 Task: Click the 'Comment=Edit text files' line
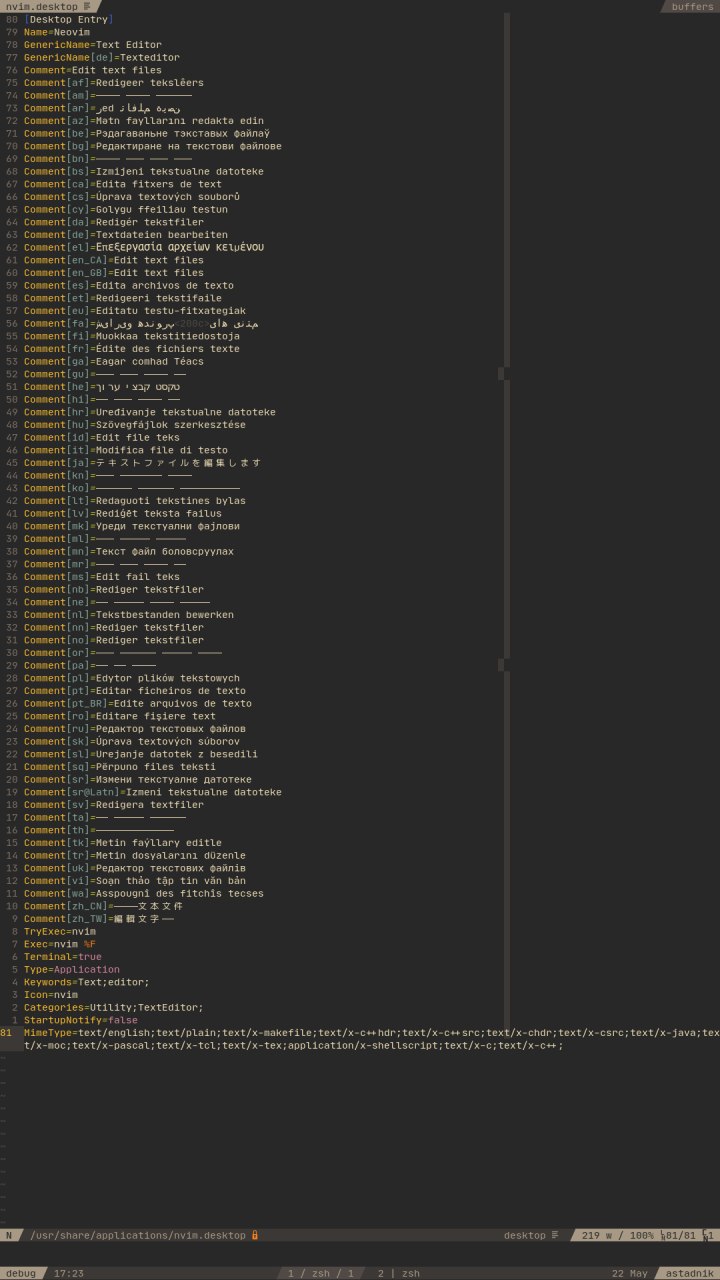[93, 70]
